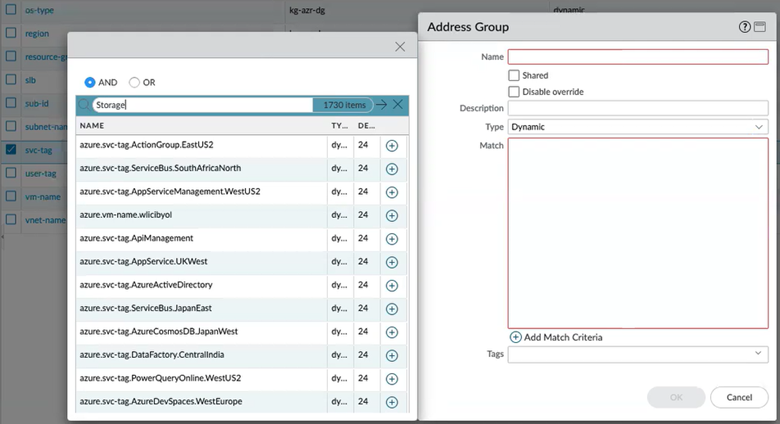
Task: Select the region tree item
Action: tap(37, 33)
